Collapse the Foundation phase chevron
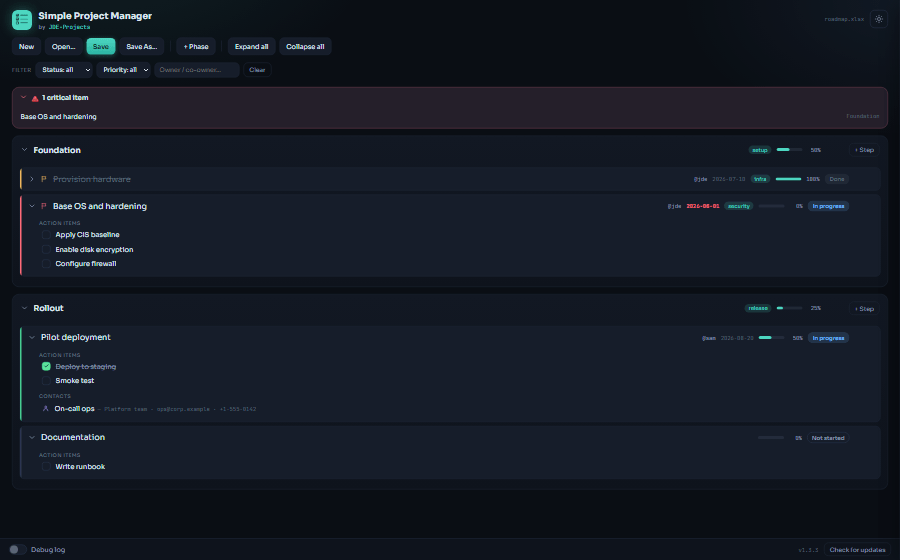Viewport: 900px width, 560px height. click(24, 150)
